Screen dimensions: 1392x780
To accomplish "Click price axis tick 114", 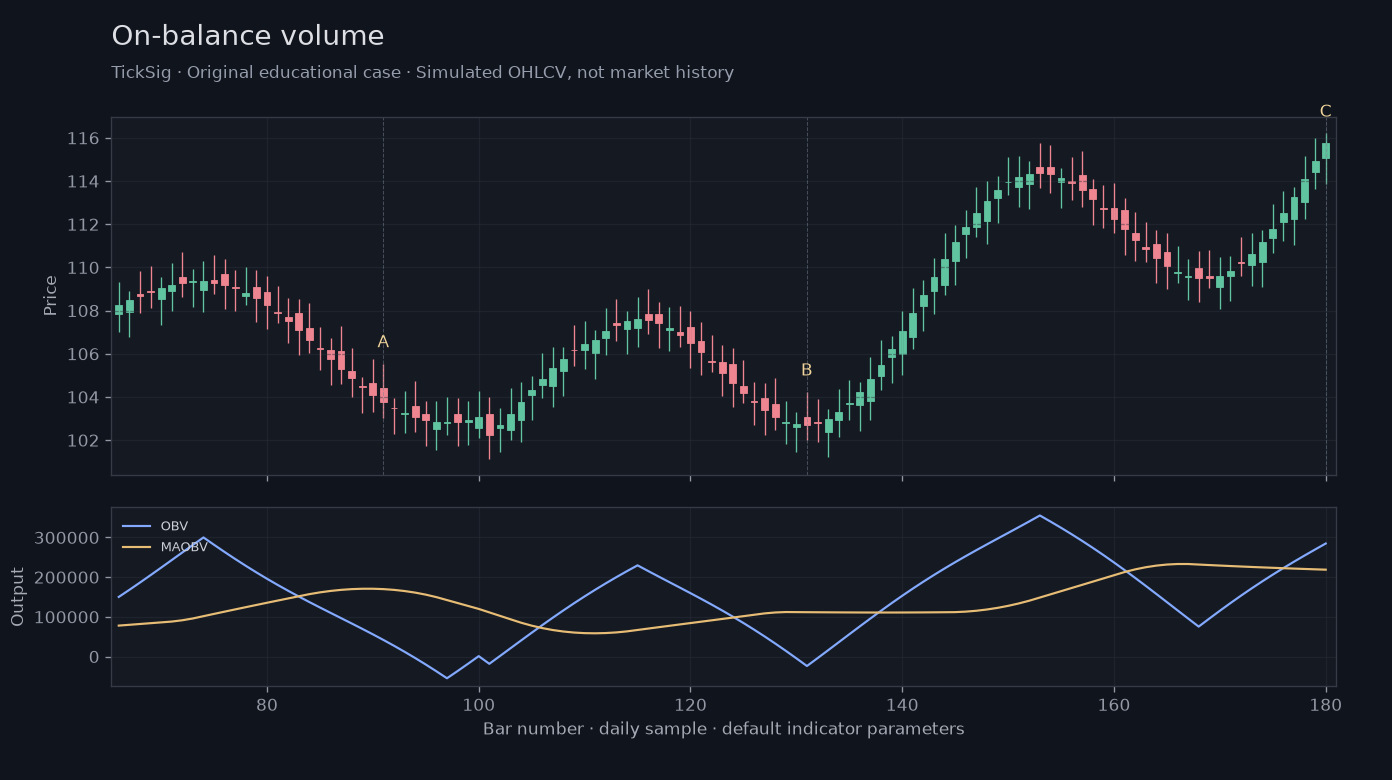I will click(82, 181).
